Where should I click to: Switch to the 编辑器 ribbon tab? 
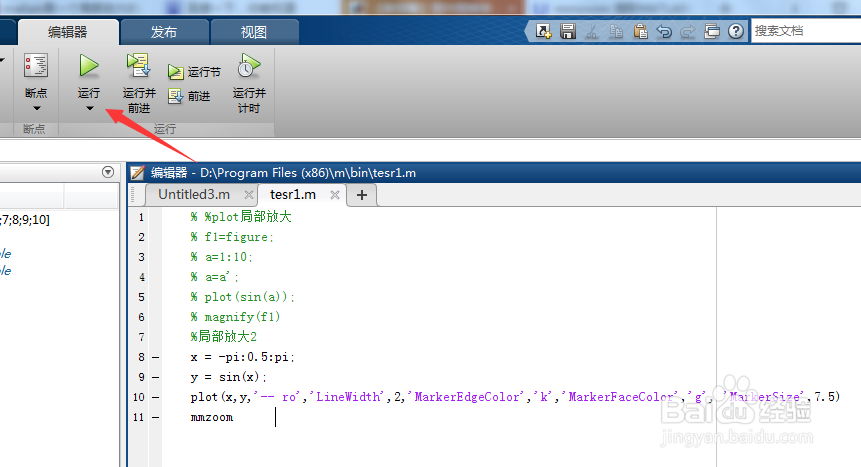pyautogui.click(x=68, y=32)
